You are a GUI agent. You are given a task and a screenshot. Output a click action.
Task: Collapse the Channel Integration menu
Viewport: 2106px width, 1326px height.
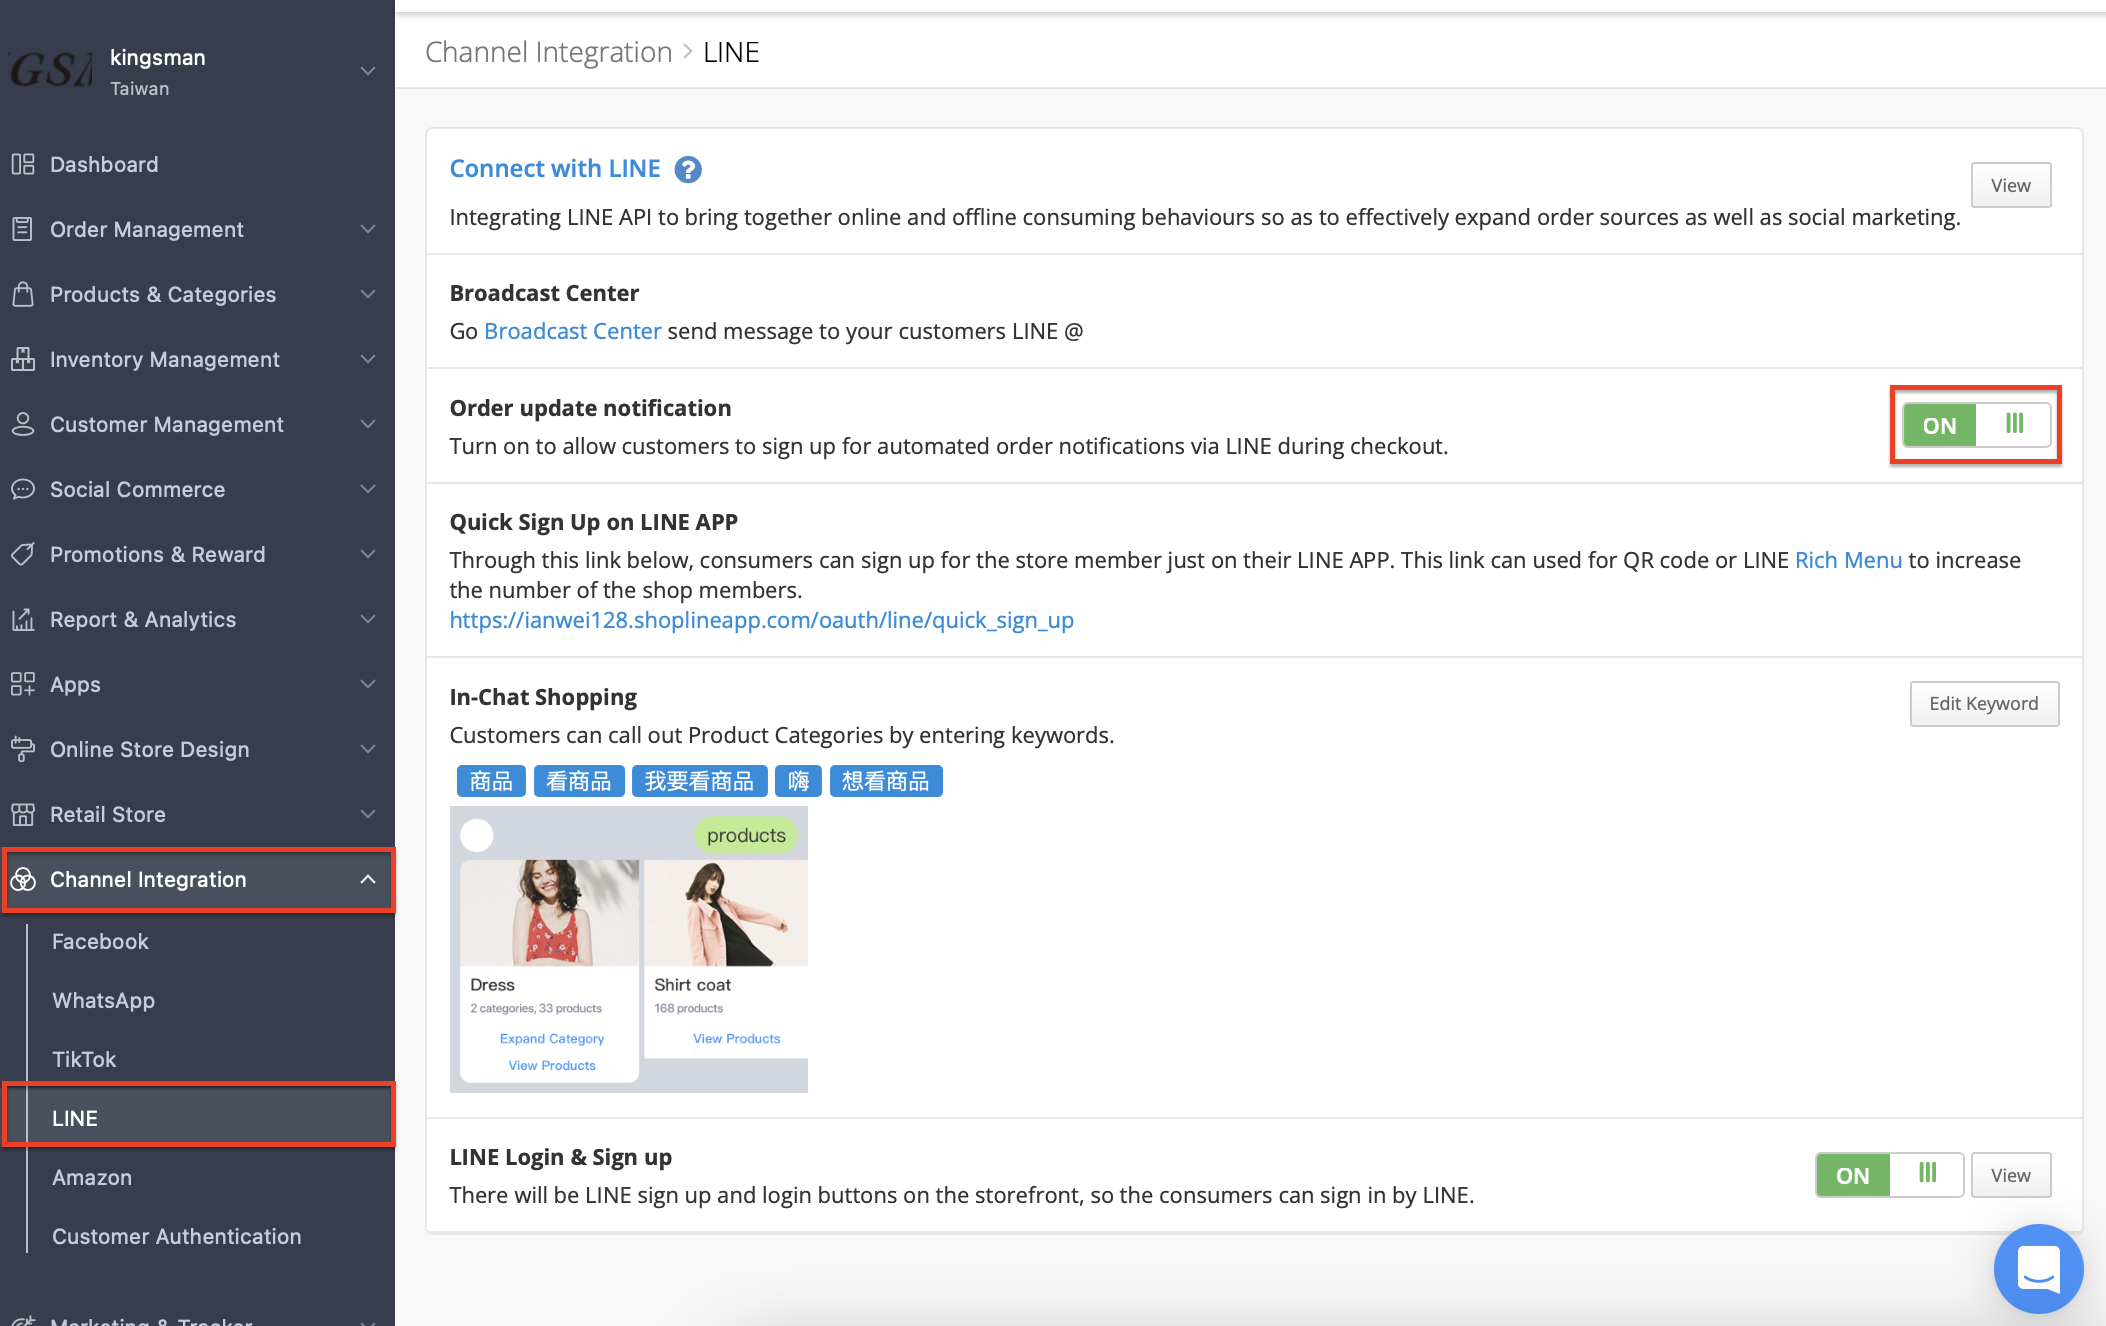pyautogui.click(x=368, y=879)
